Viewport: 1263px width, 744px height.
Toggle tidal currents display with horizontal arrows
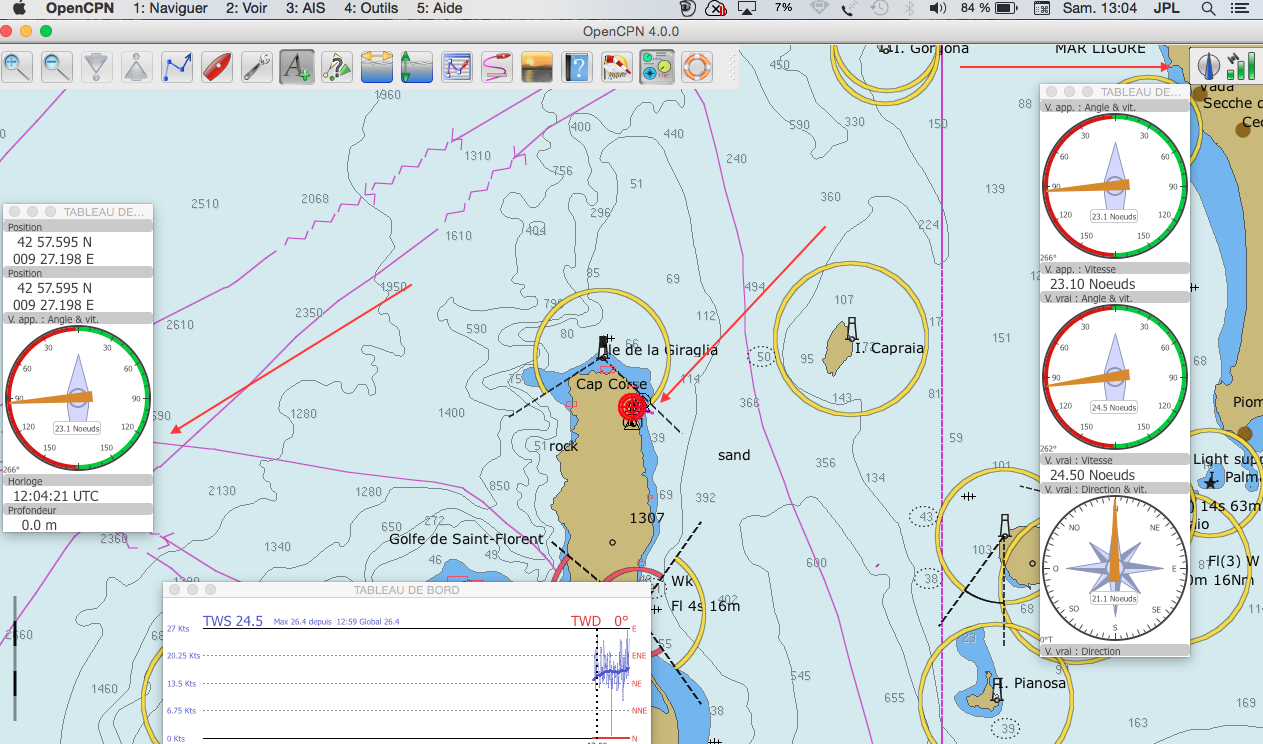(x=377, y=67)
